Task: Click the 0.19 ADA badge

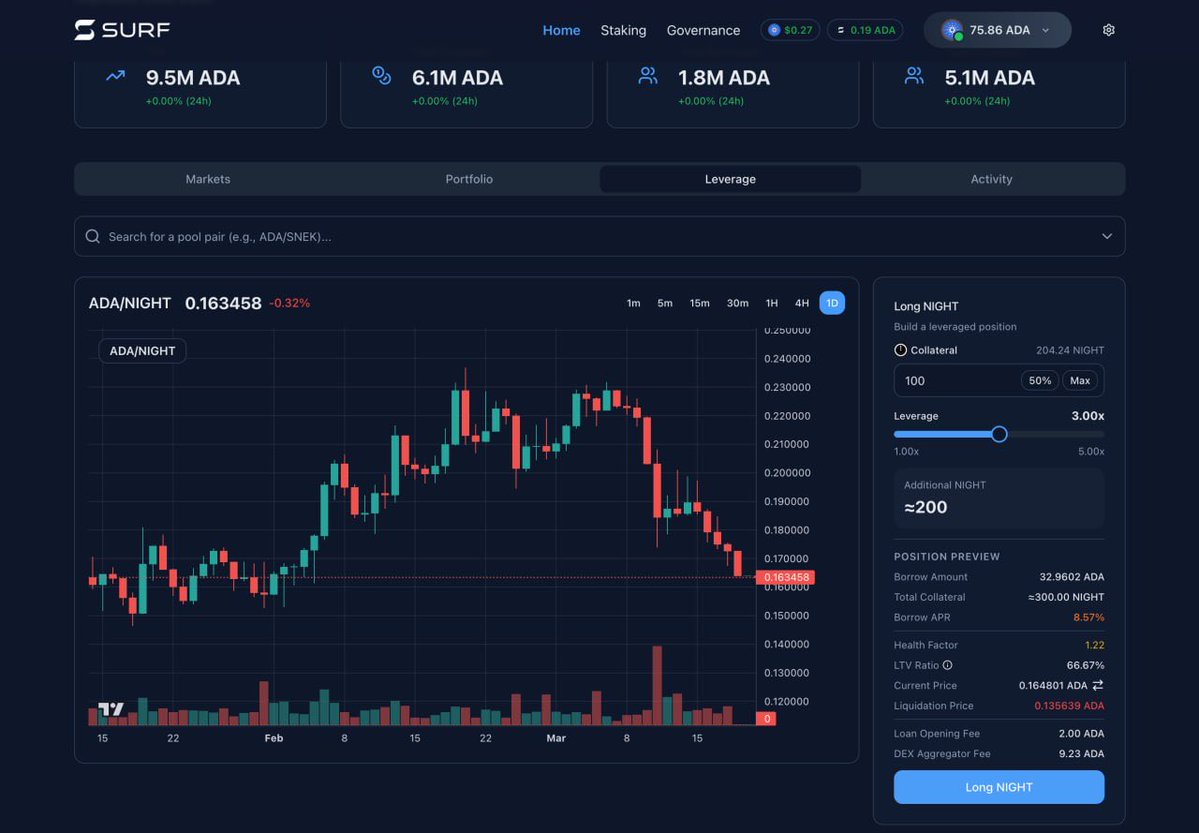Action: point(865,30)
